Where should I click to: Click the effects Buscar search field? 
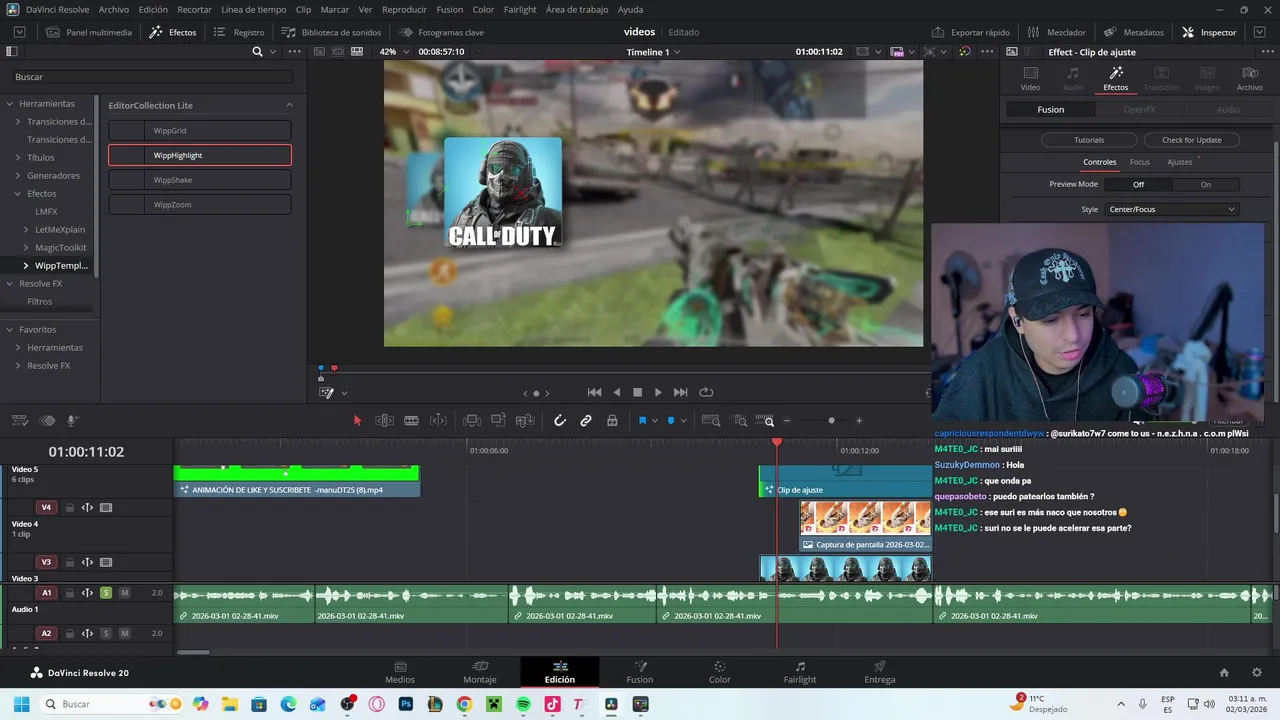tap(152, 77)
